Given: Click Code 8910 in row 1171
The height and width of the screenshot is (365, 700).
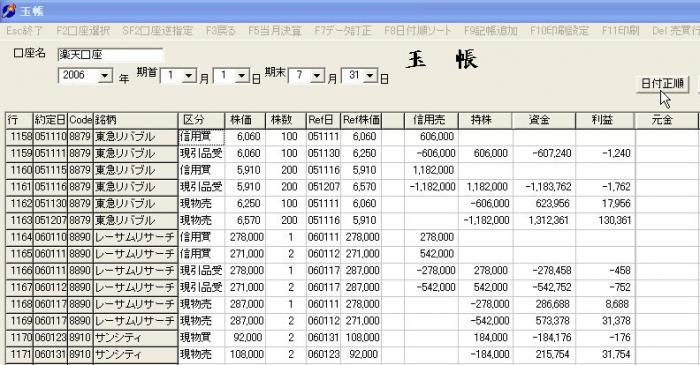Looking at the screenshot, I should coord(80,354).
